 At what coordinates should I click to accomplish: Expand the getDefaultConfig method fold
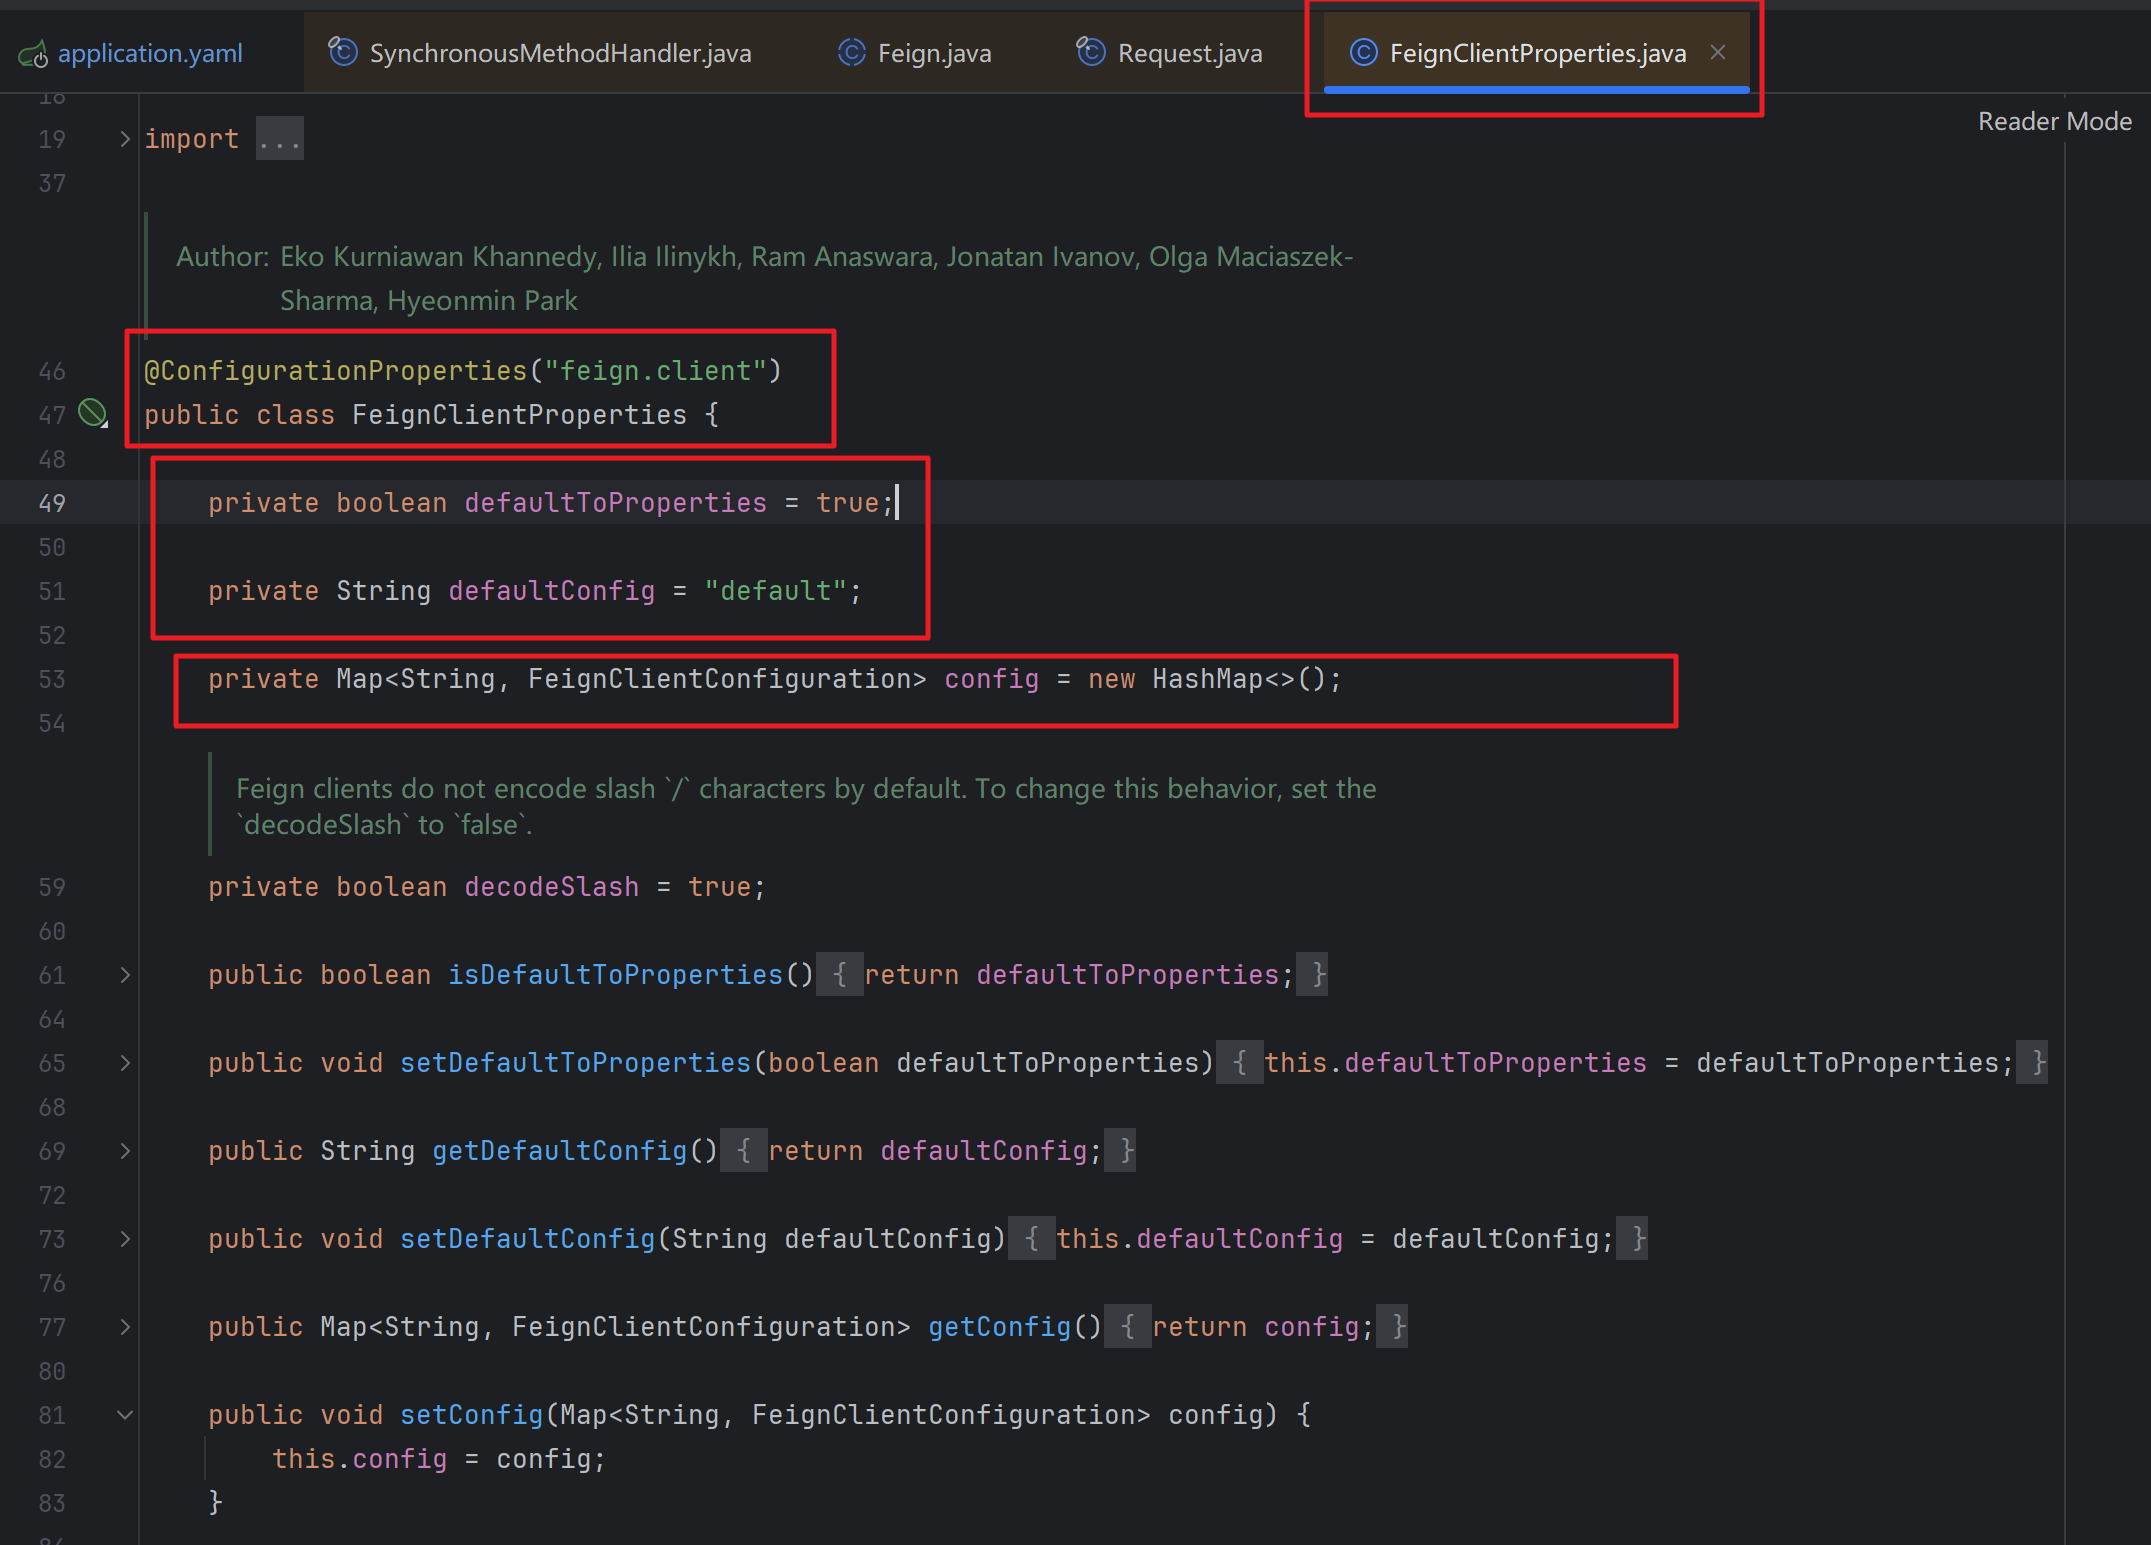pos(125,1151)
